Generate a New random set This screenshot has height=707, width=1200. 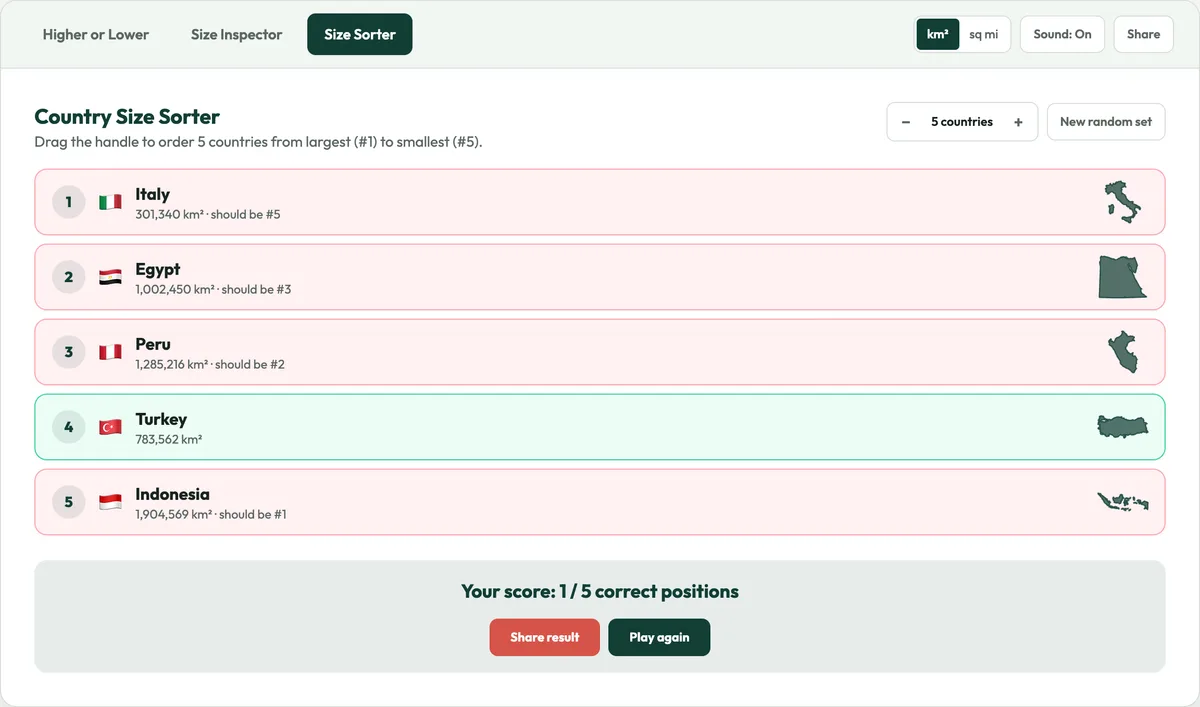click(1106, 122)
